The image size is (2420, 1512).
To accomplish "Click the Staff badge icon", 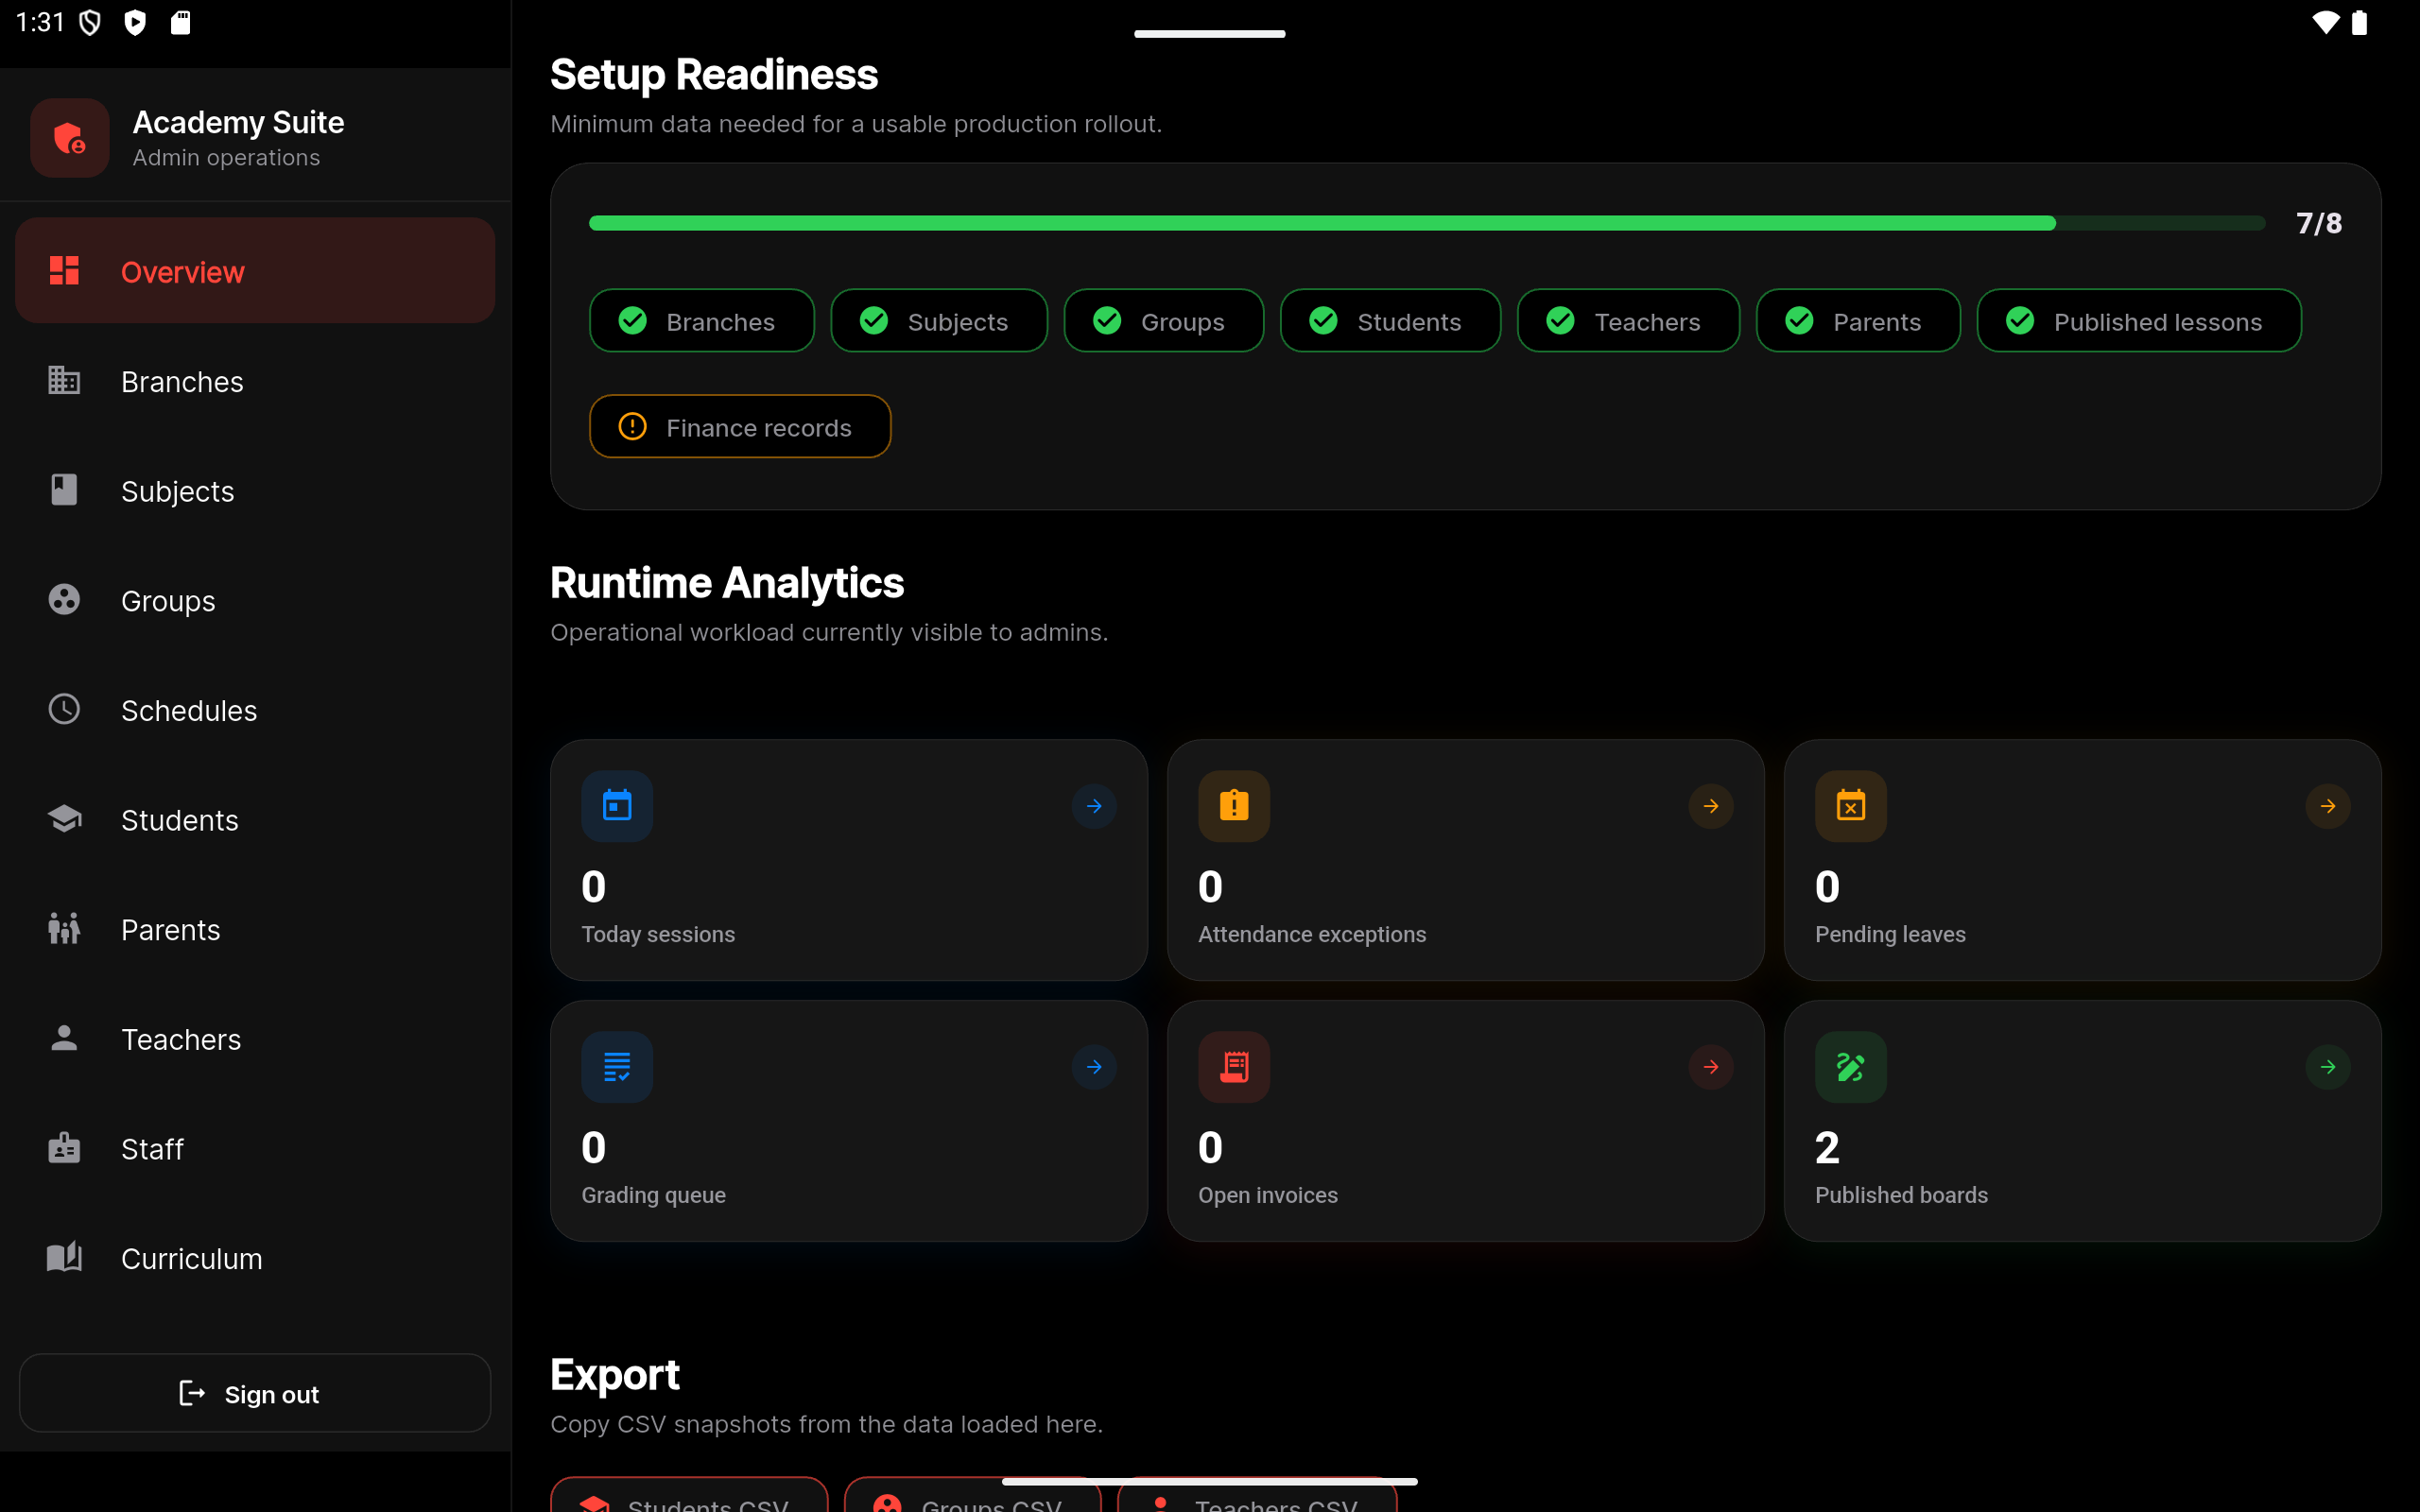I will coord(64,1148).
